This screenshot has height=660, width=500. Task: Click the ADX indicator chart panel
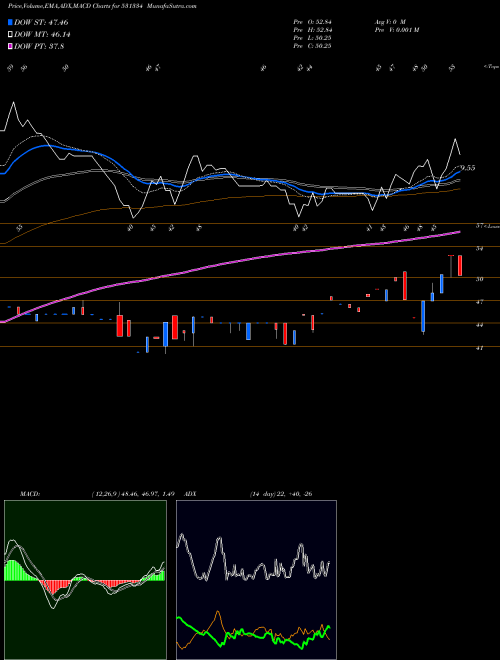pos(256,580)
